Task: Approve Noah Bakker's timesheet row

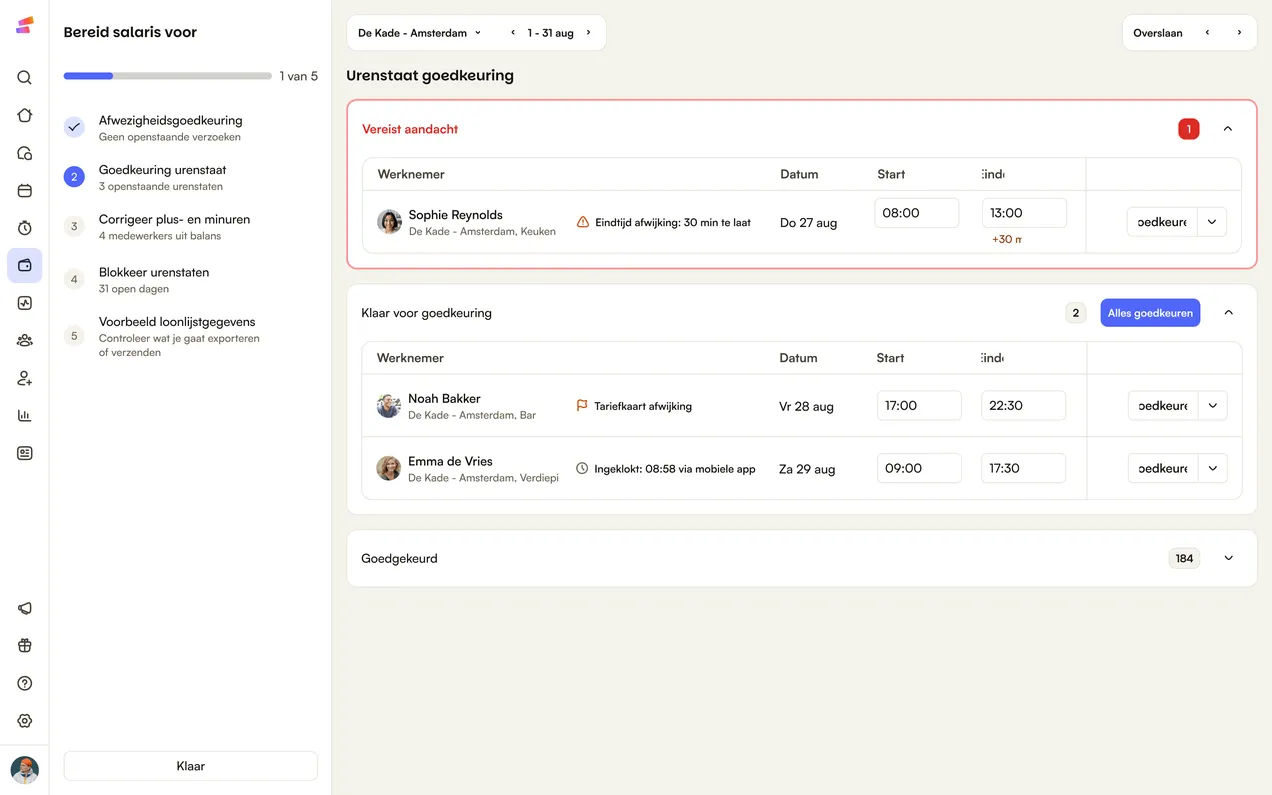Action: [x=1163, y=406]
